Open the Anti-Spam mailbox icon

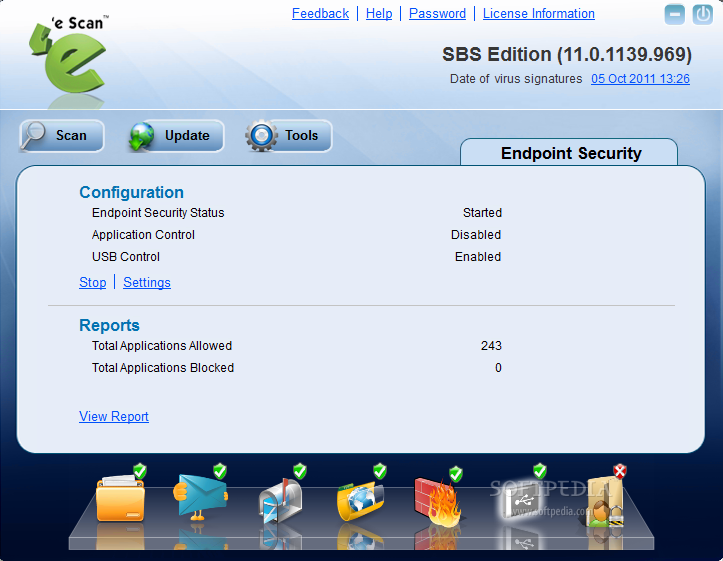click(280, 501)
